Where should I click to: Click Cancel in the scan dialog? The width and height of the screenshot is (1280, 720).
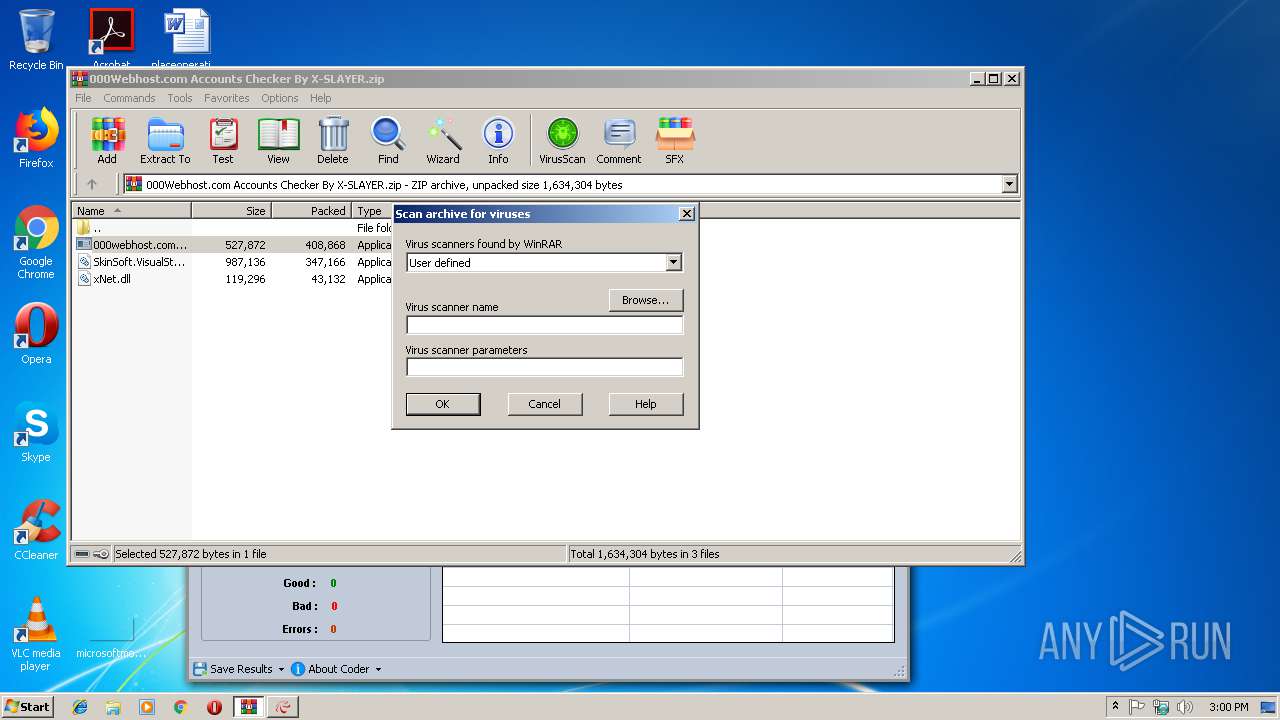544,404
